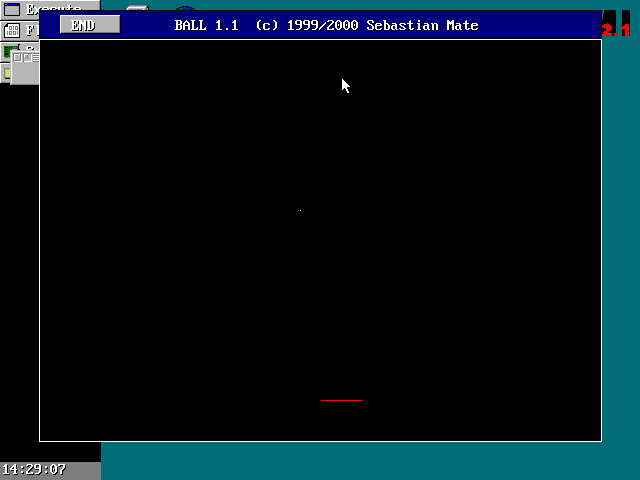
Task: Click the globe icon above title bar
Action: pos(186,7)
